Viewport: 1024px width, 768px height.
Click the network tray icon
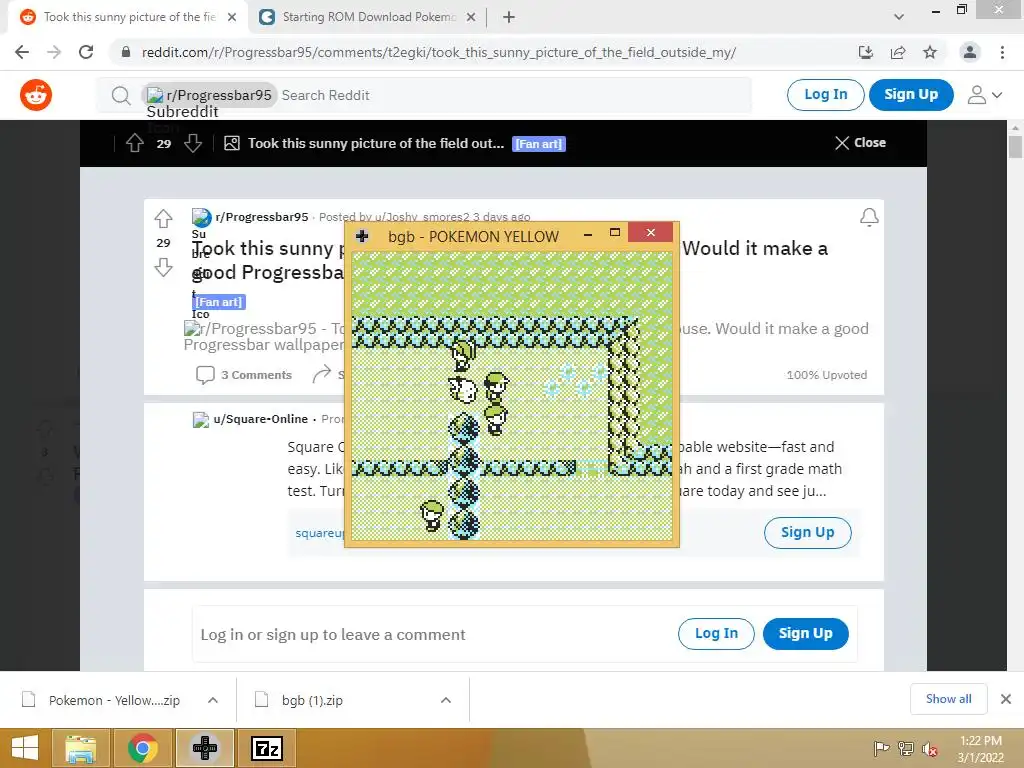tap(906, 749)
